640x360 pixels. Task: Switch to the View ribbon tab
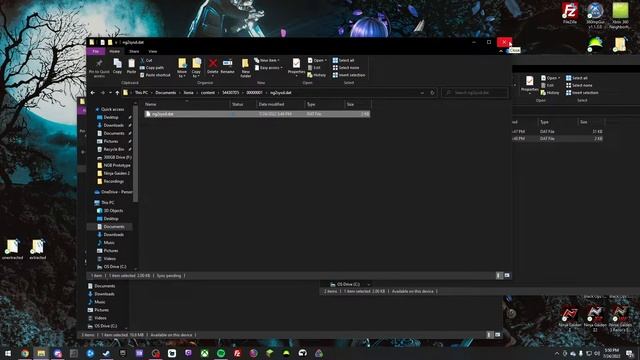click(153, 51)
